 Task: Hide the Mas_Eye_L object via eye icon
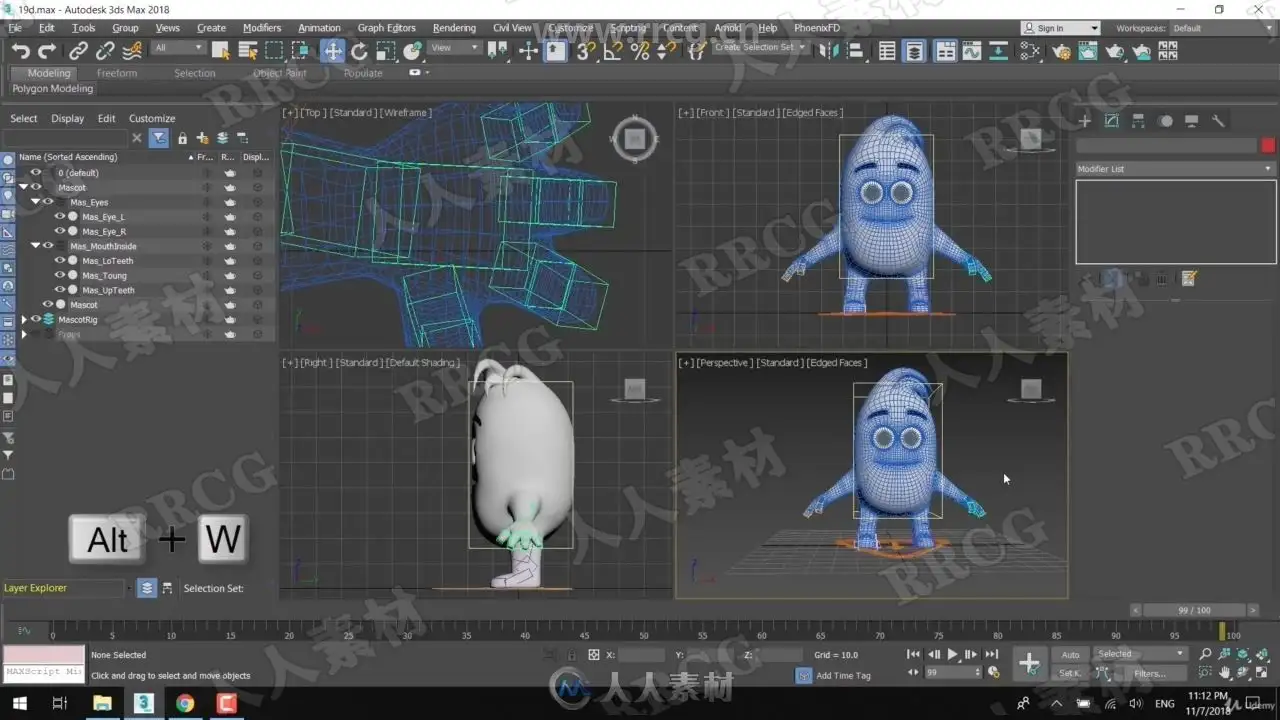[60, 217]
